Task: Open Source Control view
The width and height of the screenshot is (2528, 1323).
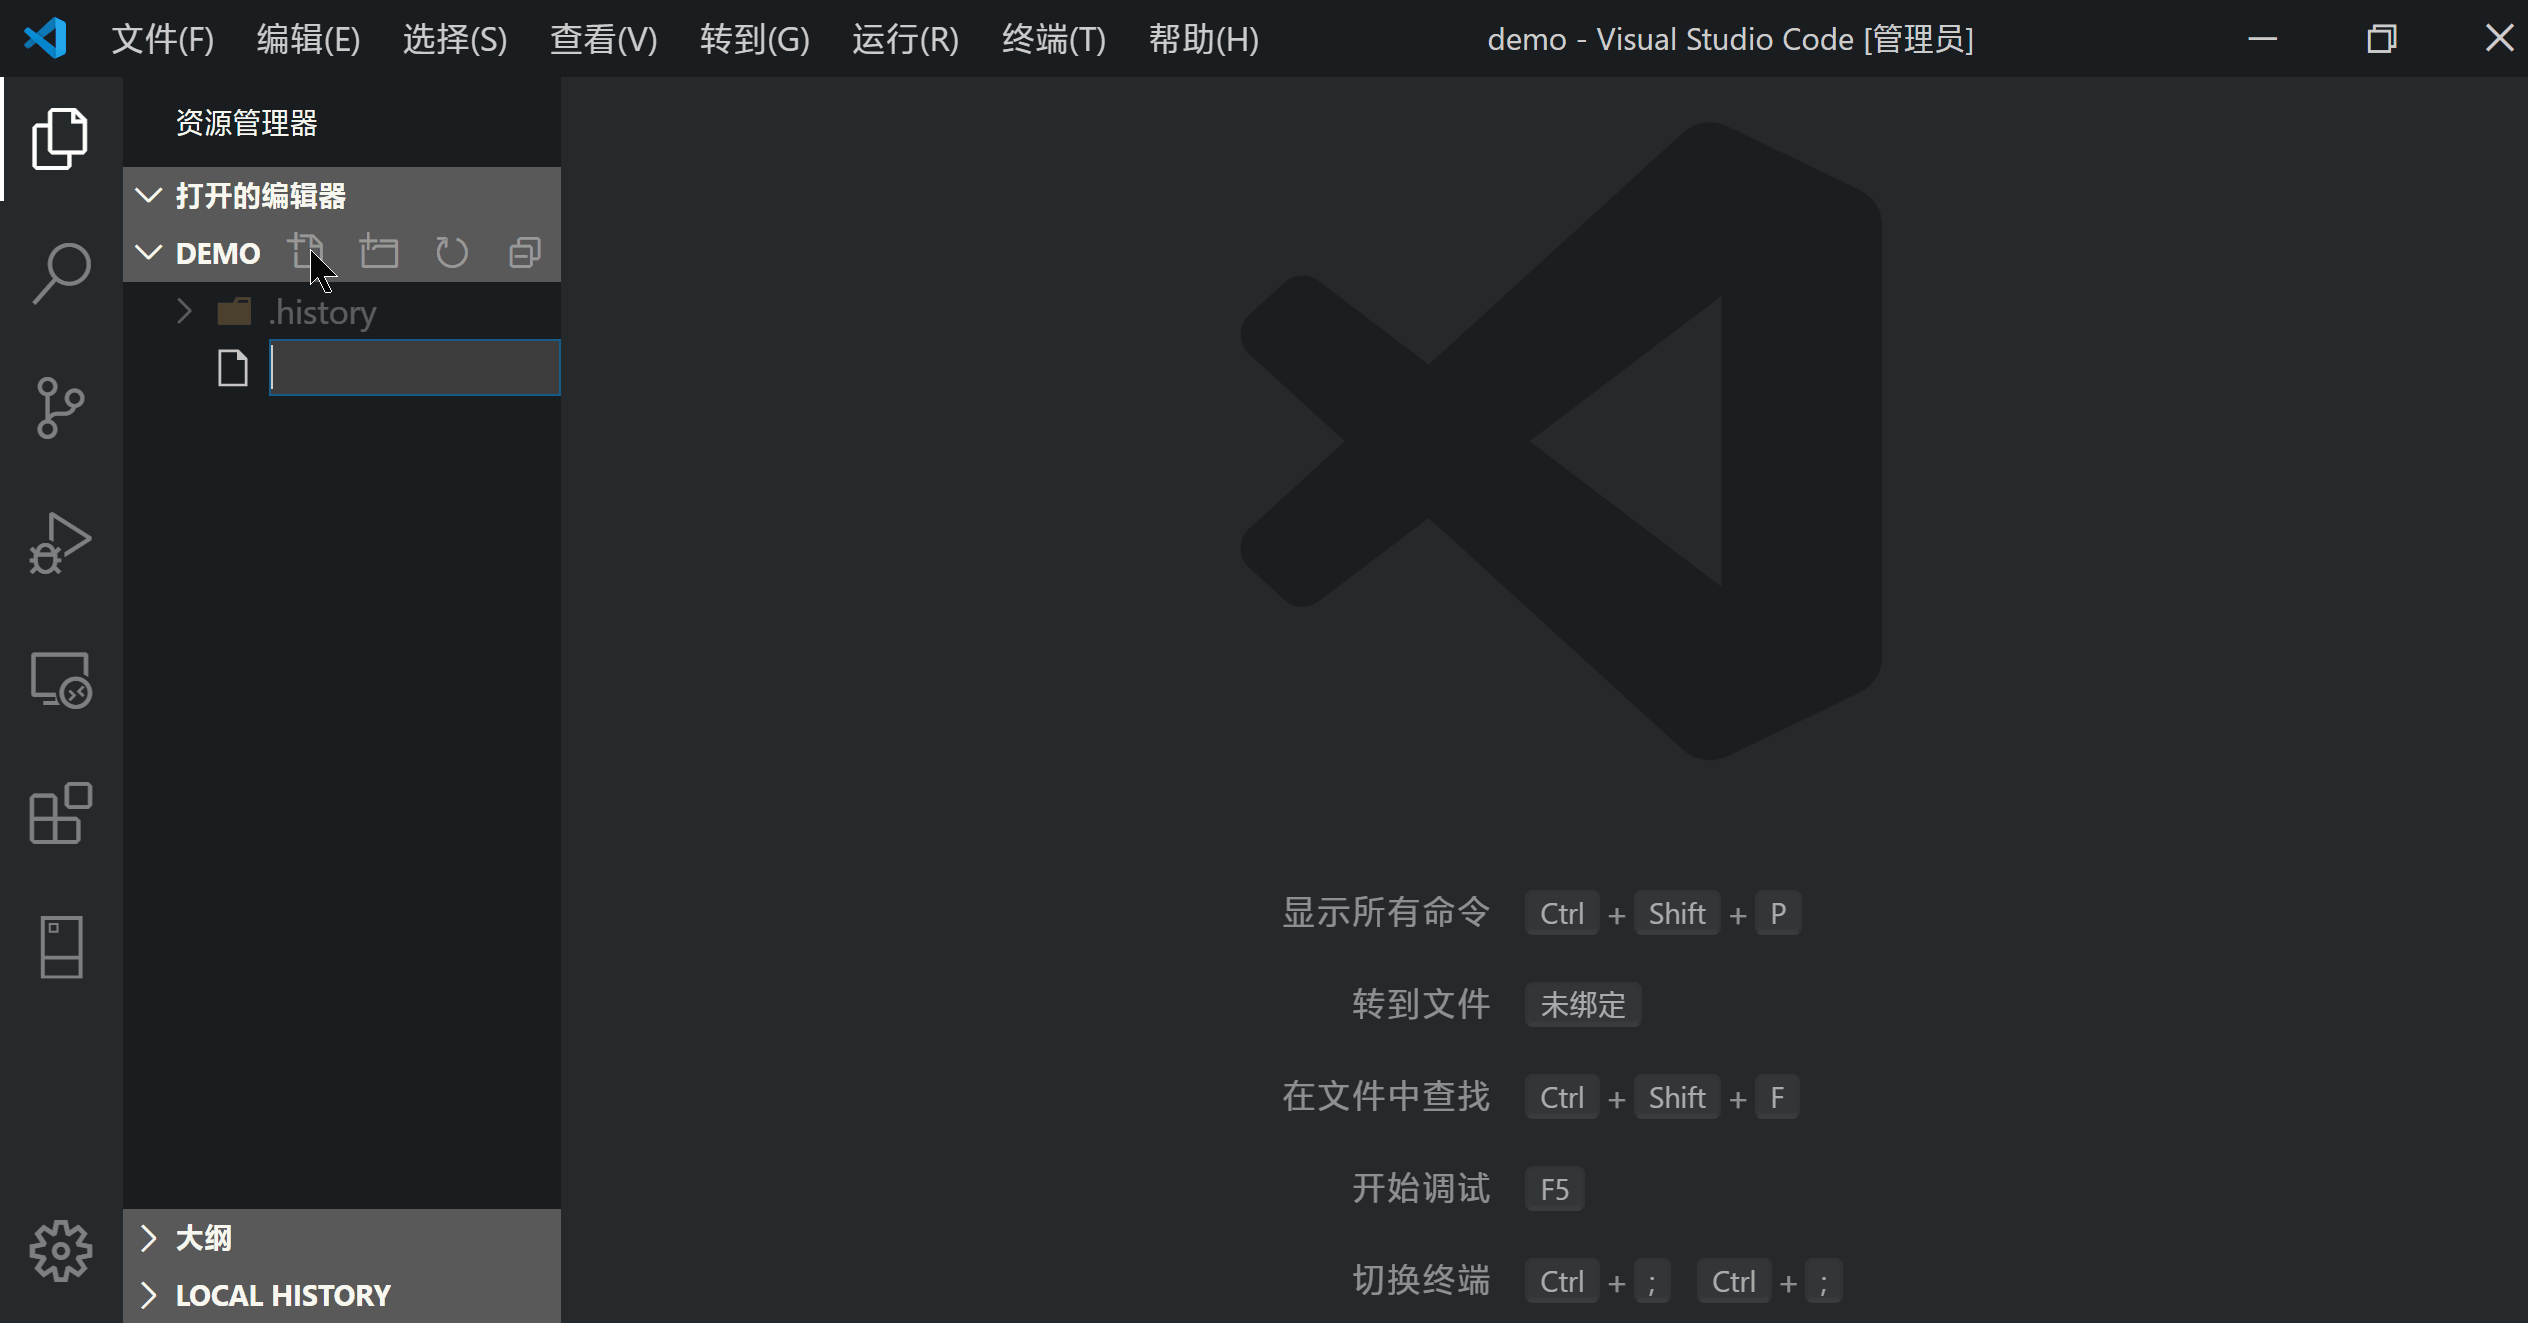Action: (x=61, y=408)
